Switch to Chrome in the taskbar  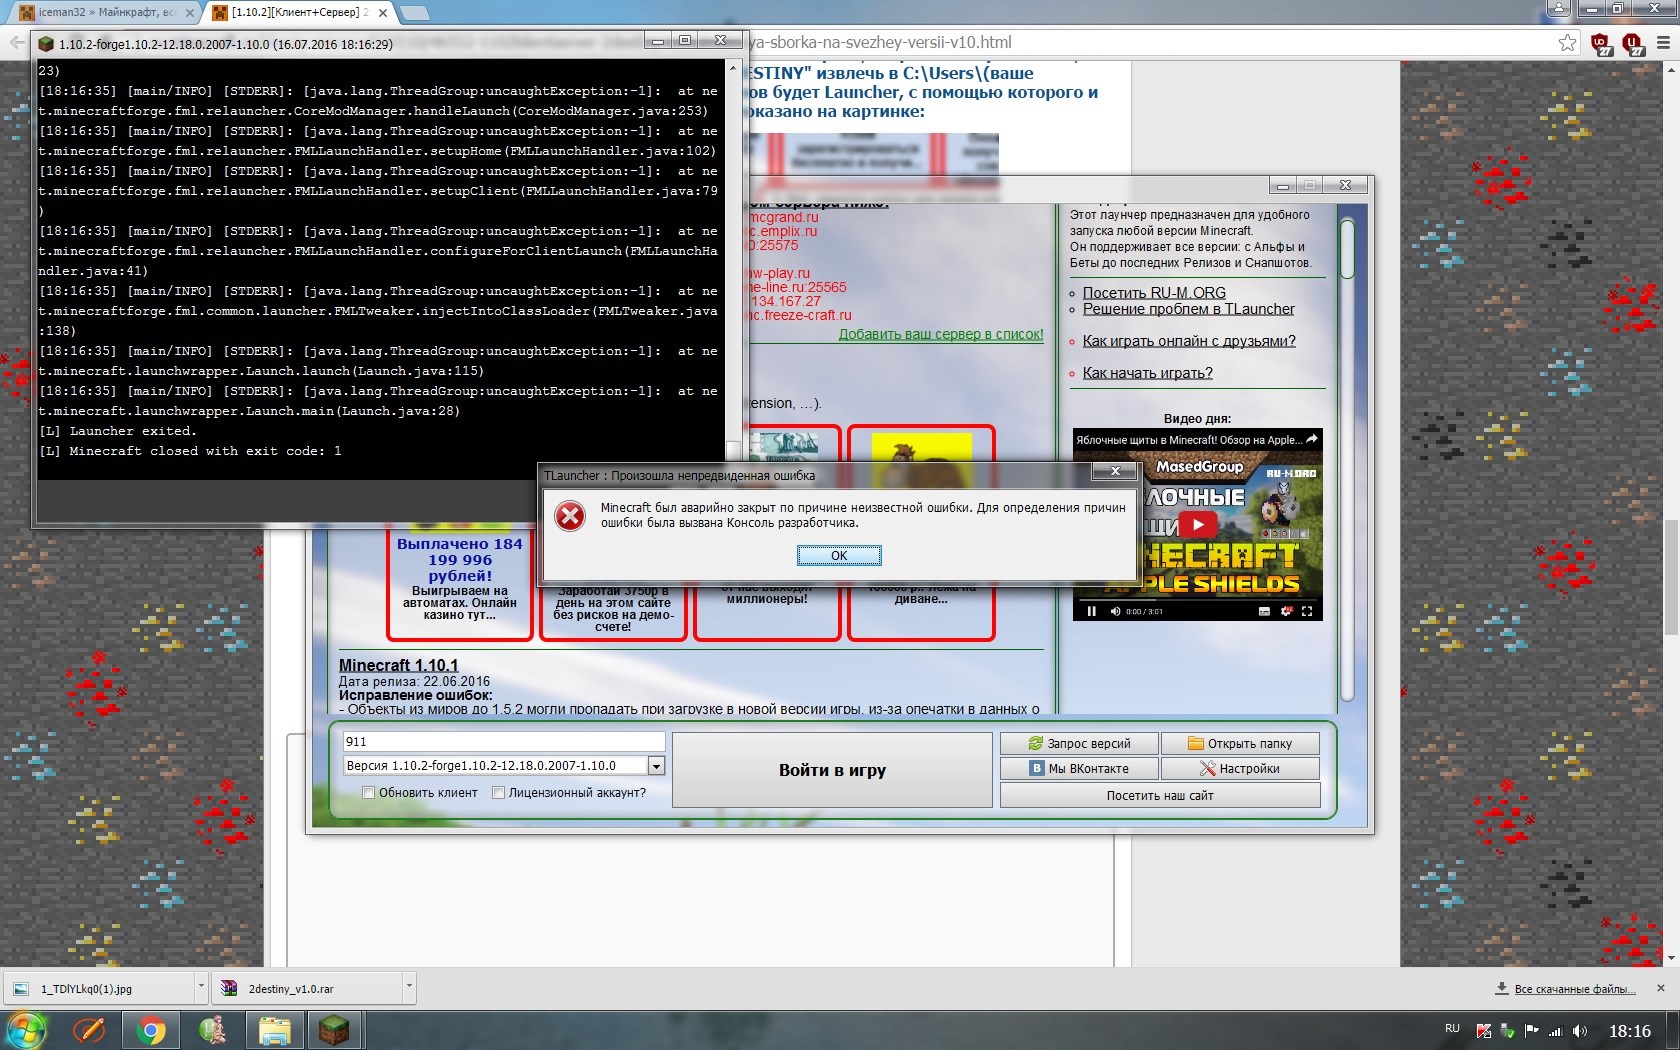point(151,1030)
